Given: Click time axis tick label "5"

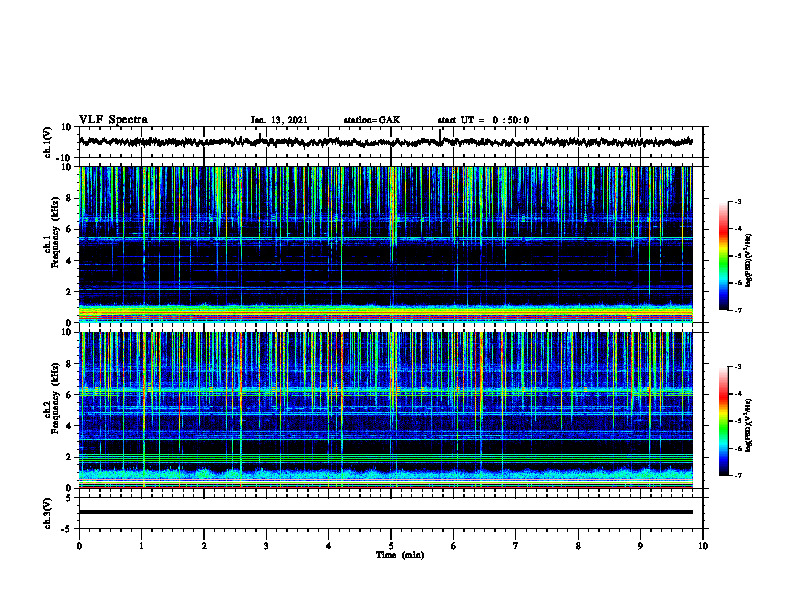Looking at the screenshot, I should (x=391, y=546).
